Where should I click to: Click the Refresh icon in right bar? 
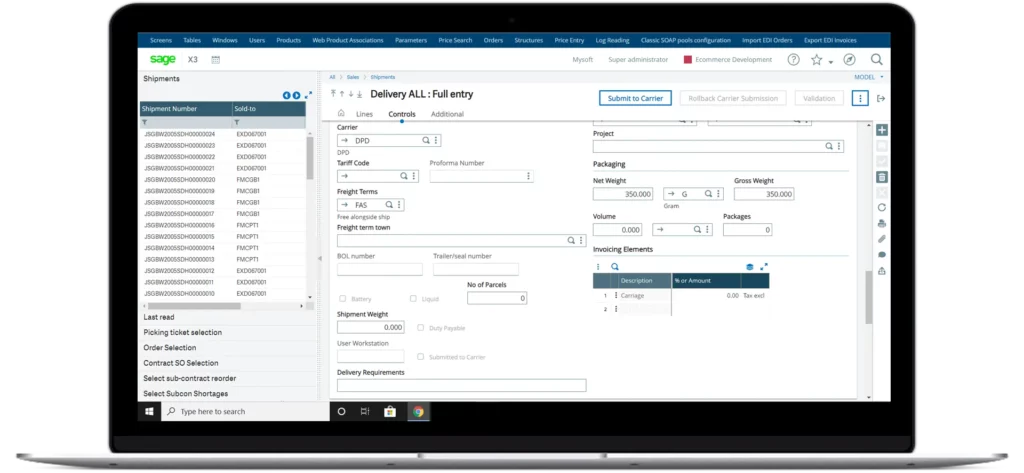click(x=882, y=208)
